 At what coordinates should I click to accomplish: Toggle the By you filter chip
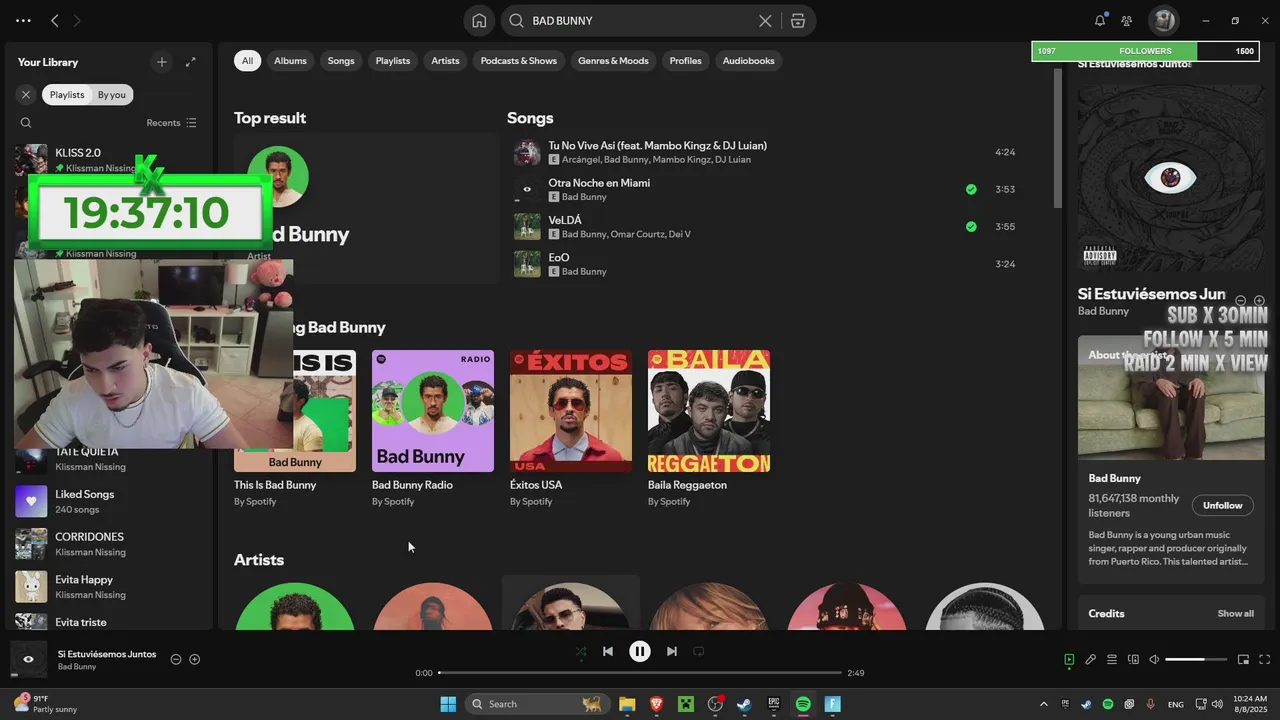point(112,95)
